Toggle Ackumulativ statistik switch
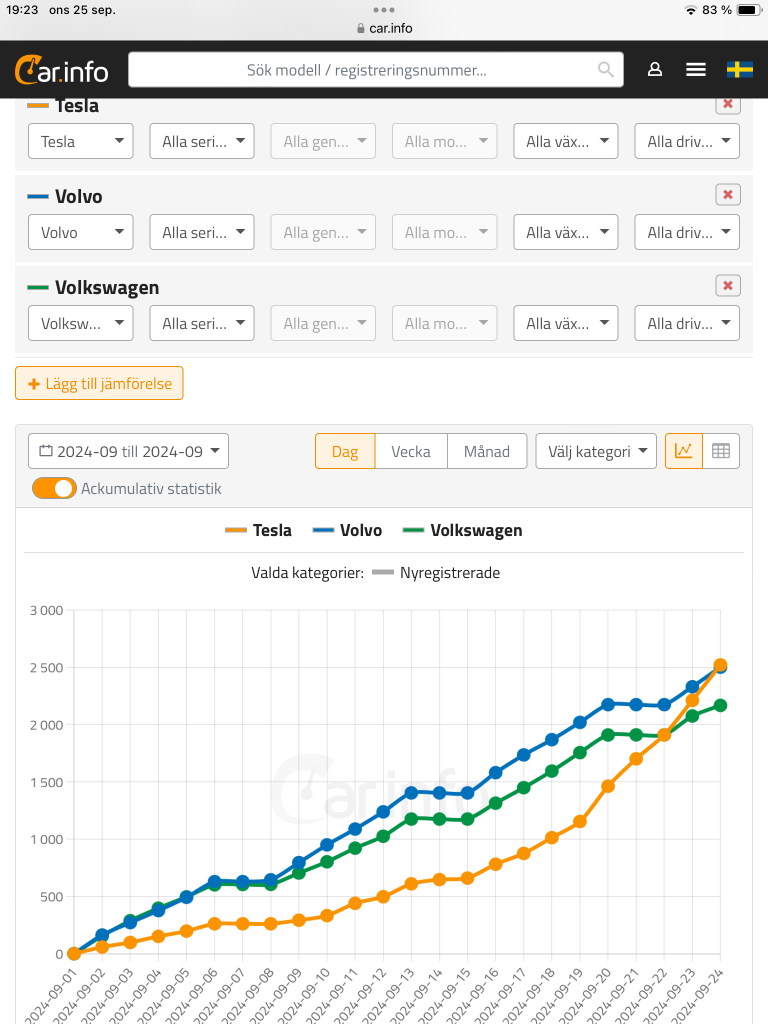Image resolution: width=768 pixels, height=1024 pixels. [54, 488]
